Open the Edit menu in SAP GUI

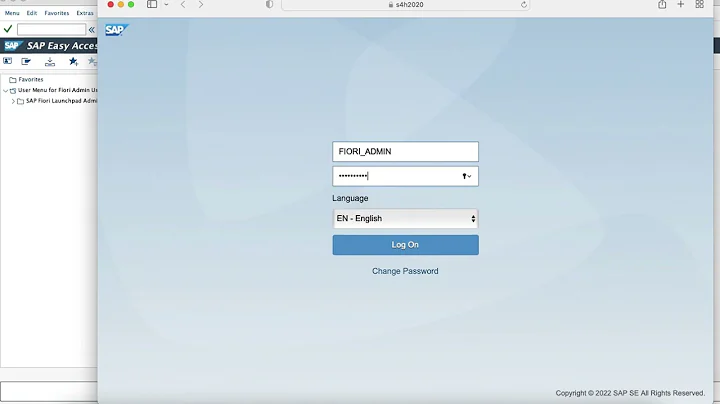tap(32, 13)
